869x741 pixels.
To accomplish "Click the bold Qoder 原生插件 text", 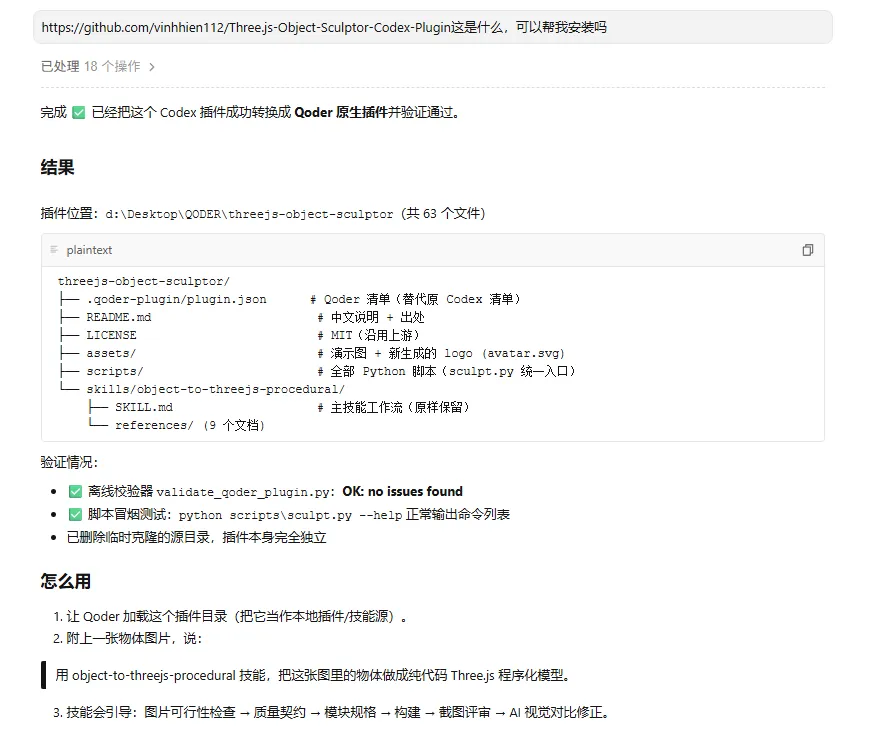I will pyautogui.click(x=341, y=113).
